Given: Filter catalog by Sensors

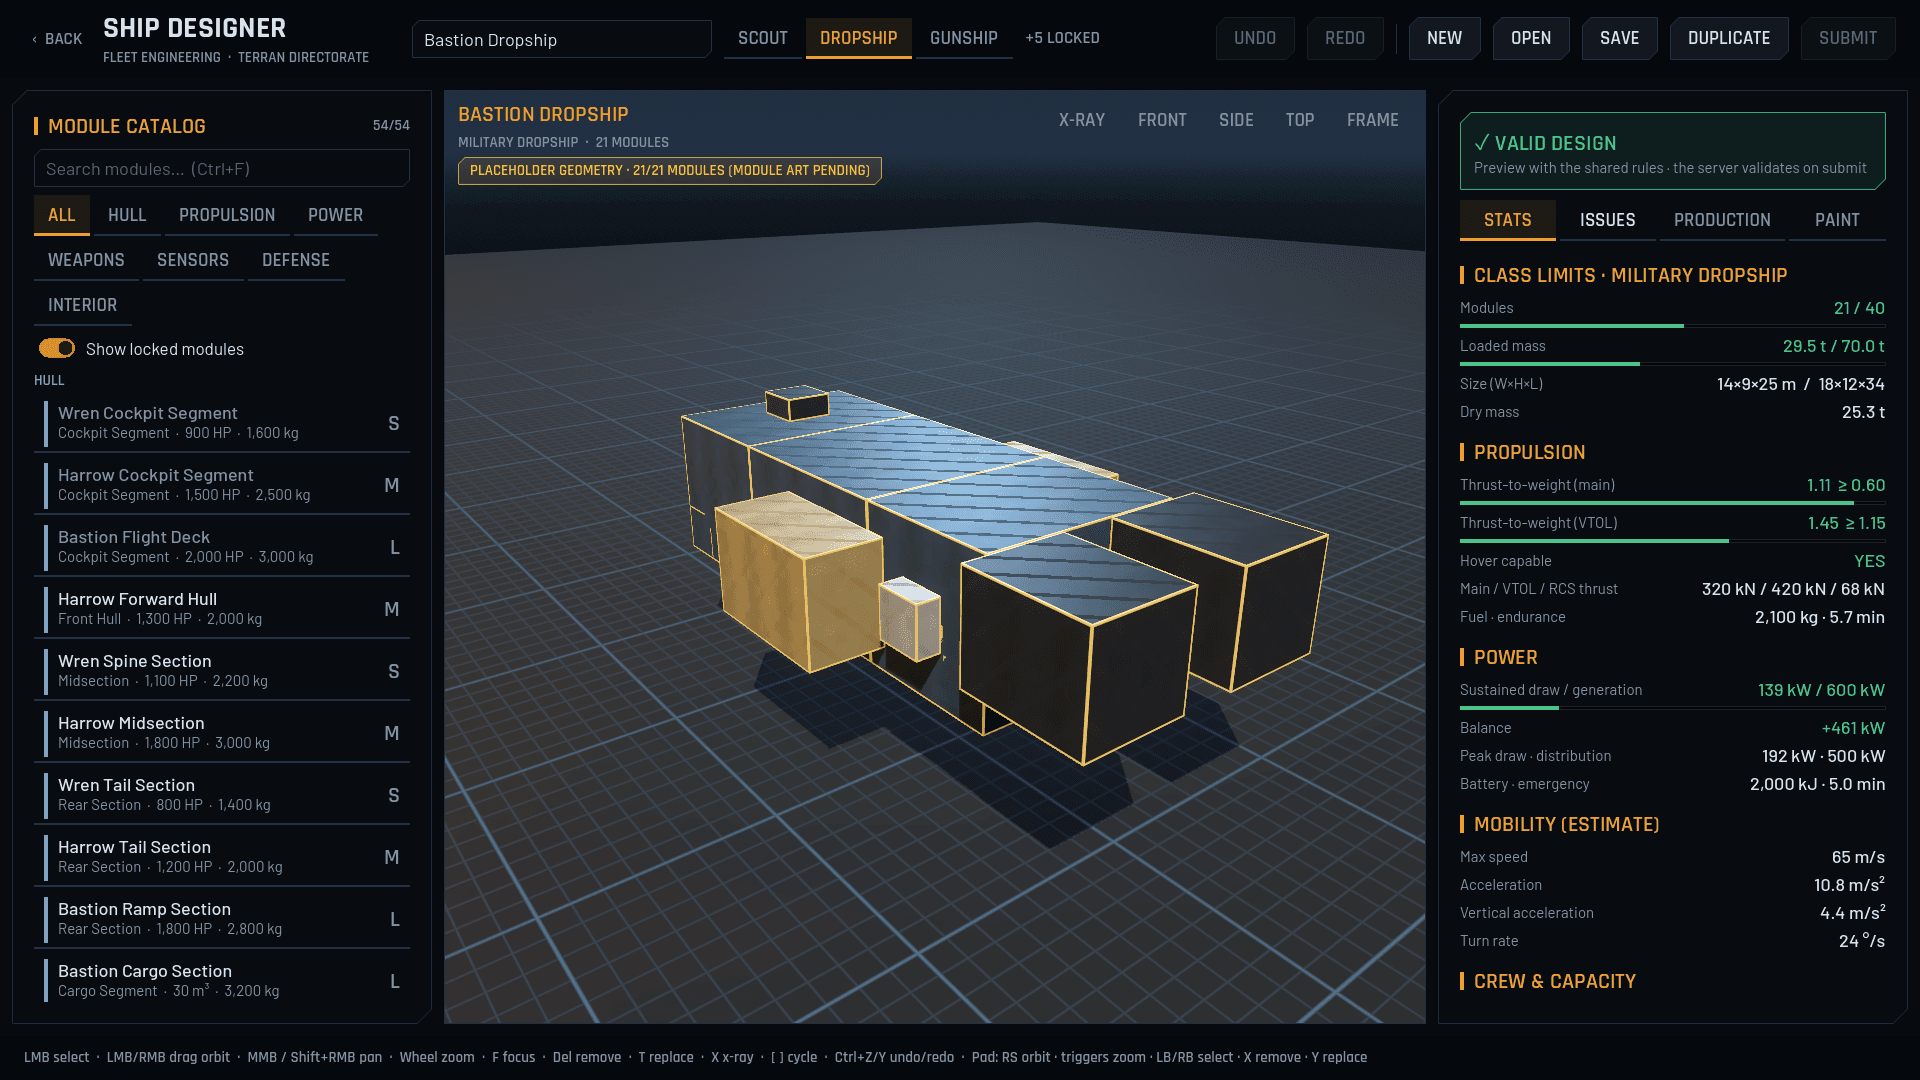Looking at the screenshot, I should [193, 260].
